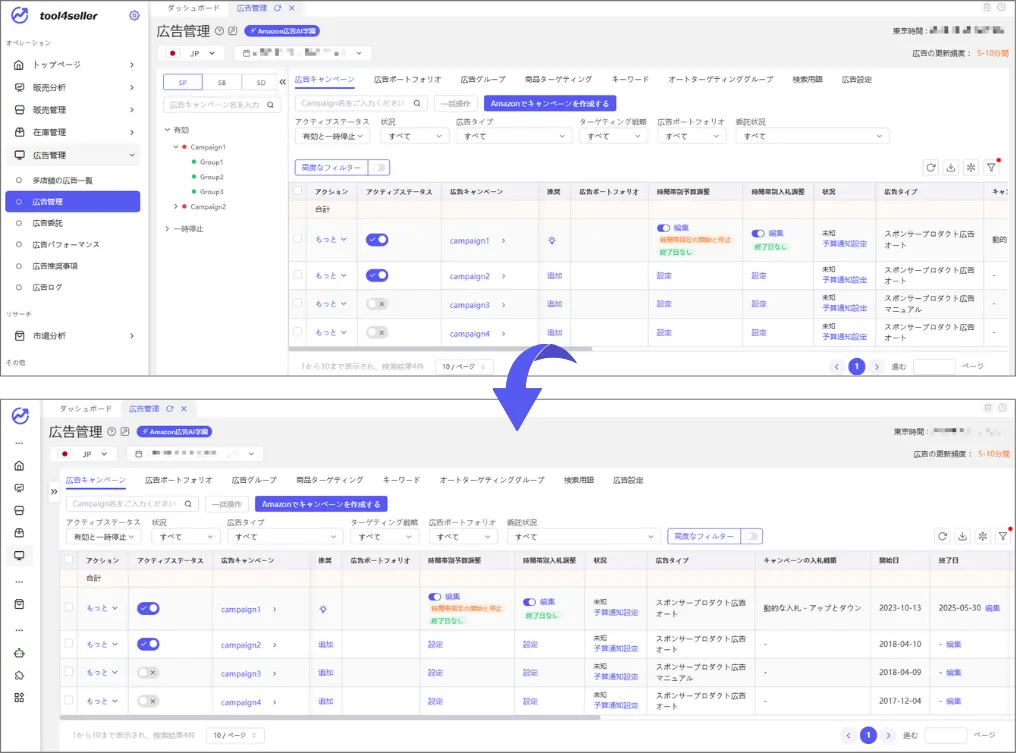
Task: Open キーワード tab in bottom screenshot
Action: [402, 480]
